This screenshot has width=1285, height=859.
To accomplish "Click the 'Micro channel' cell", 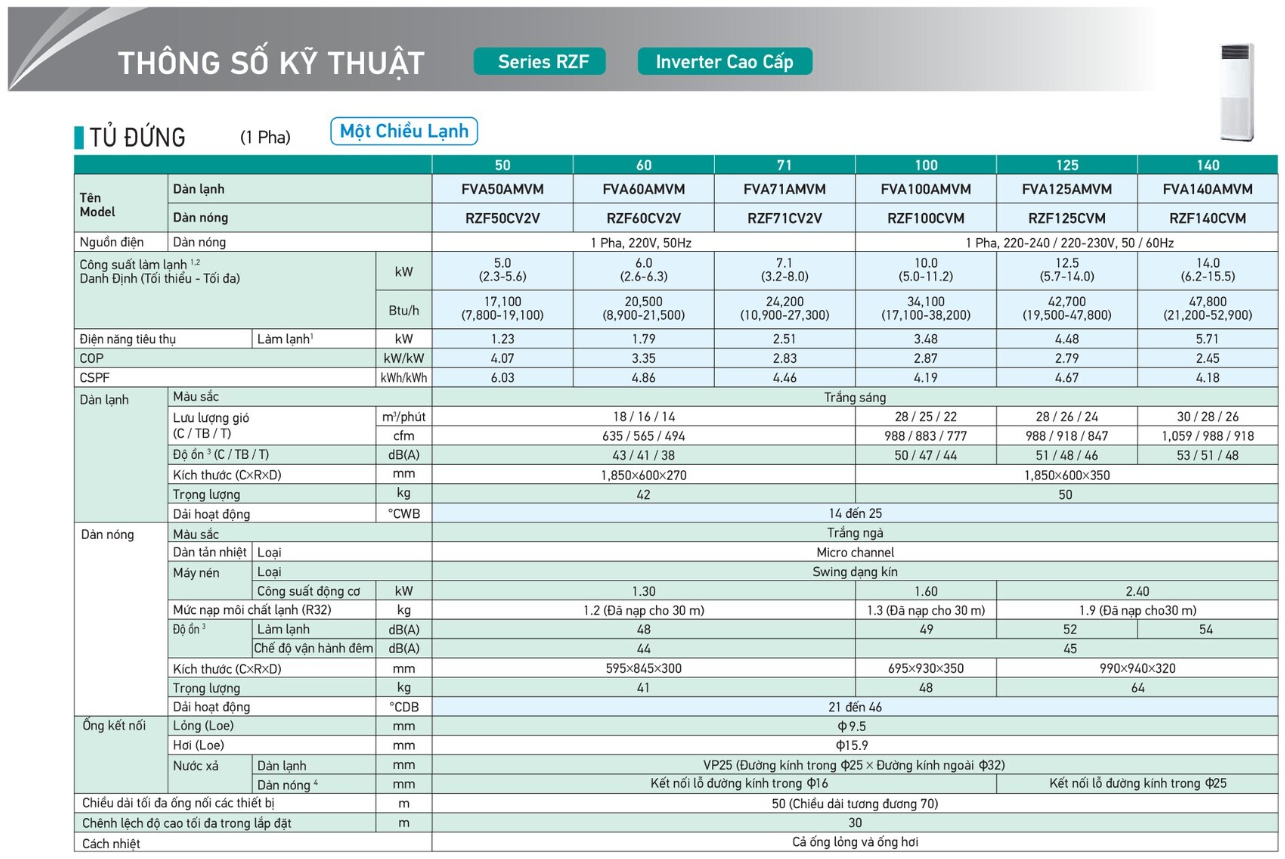I will pos(855,552).
